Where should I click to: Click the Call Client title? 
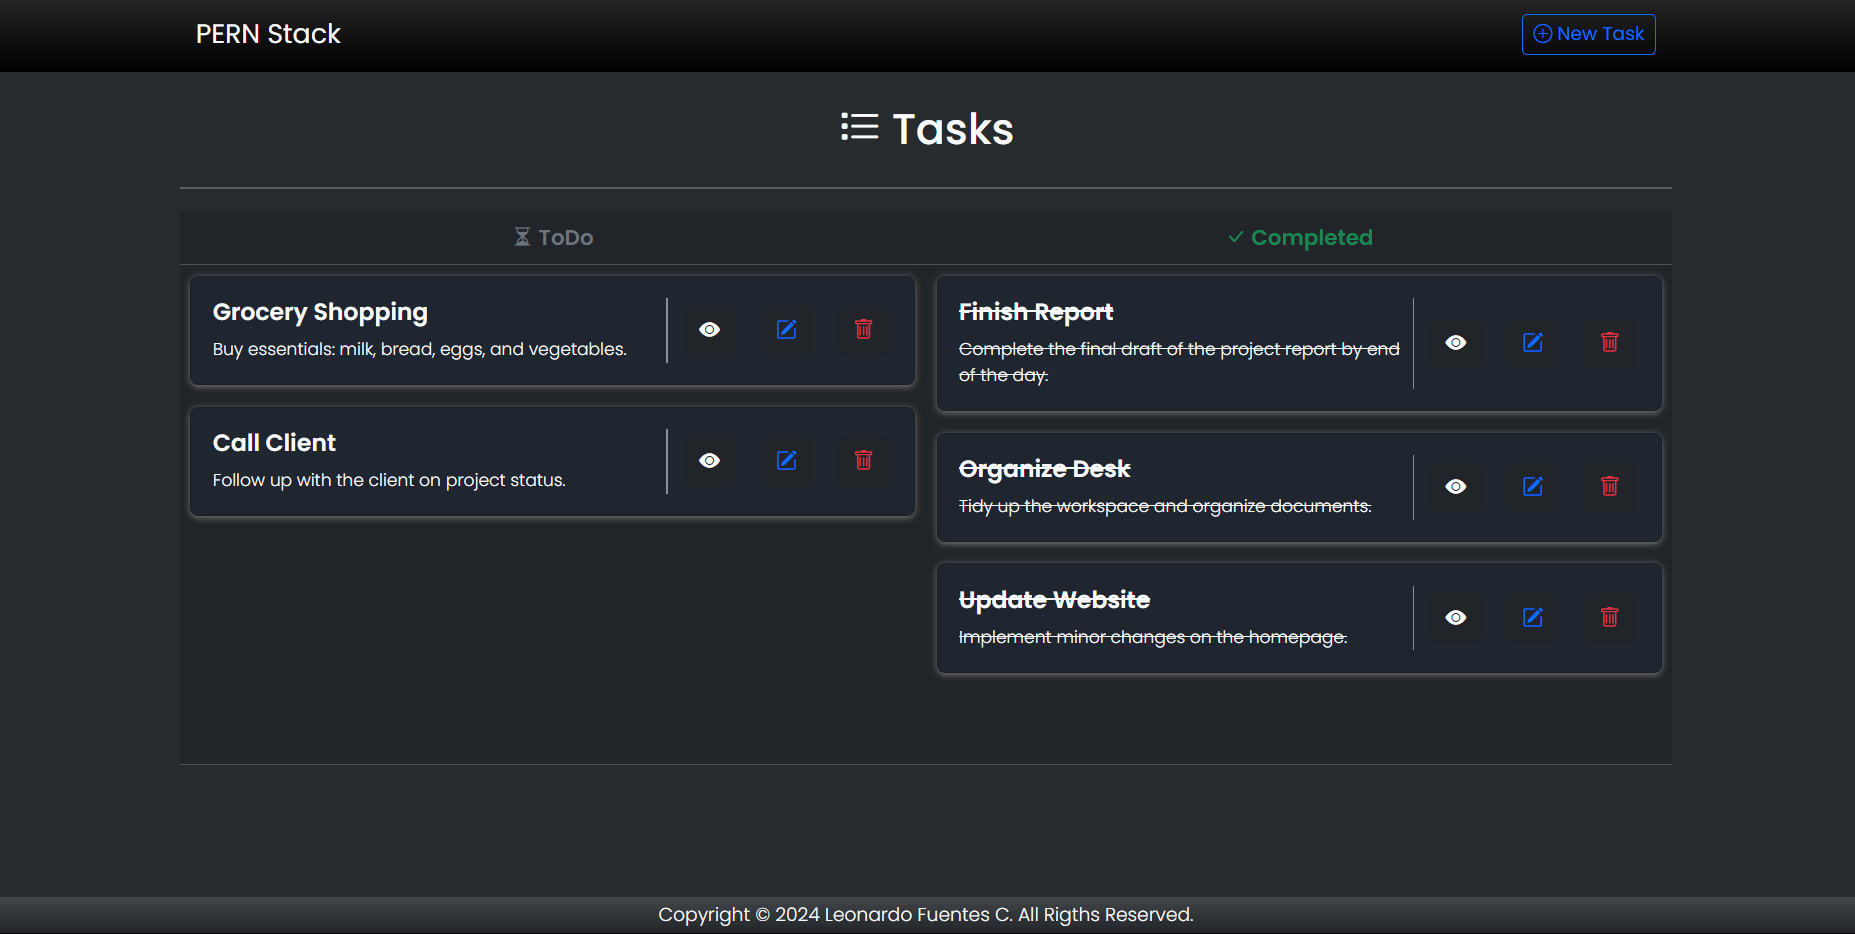coord(274,443)
